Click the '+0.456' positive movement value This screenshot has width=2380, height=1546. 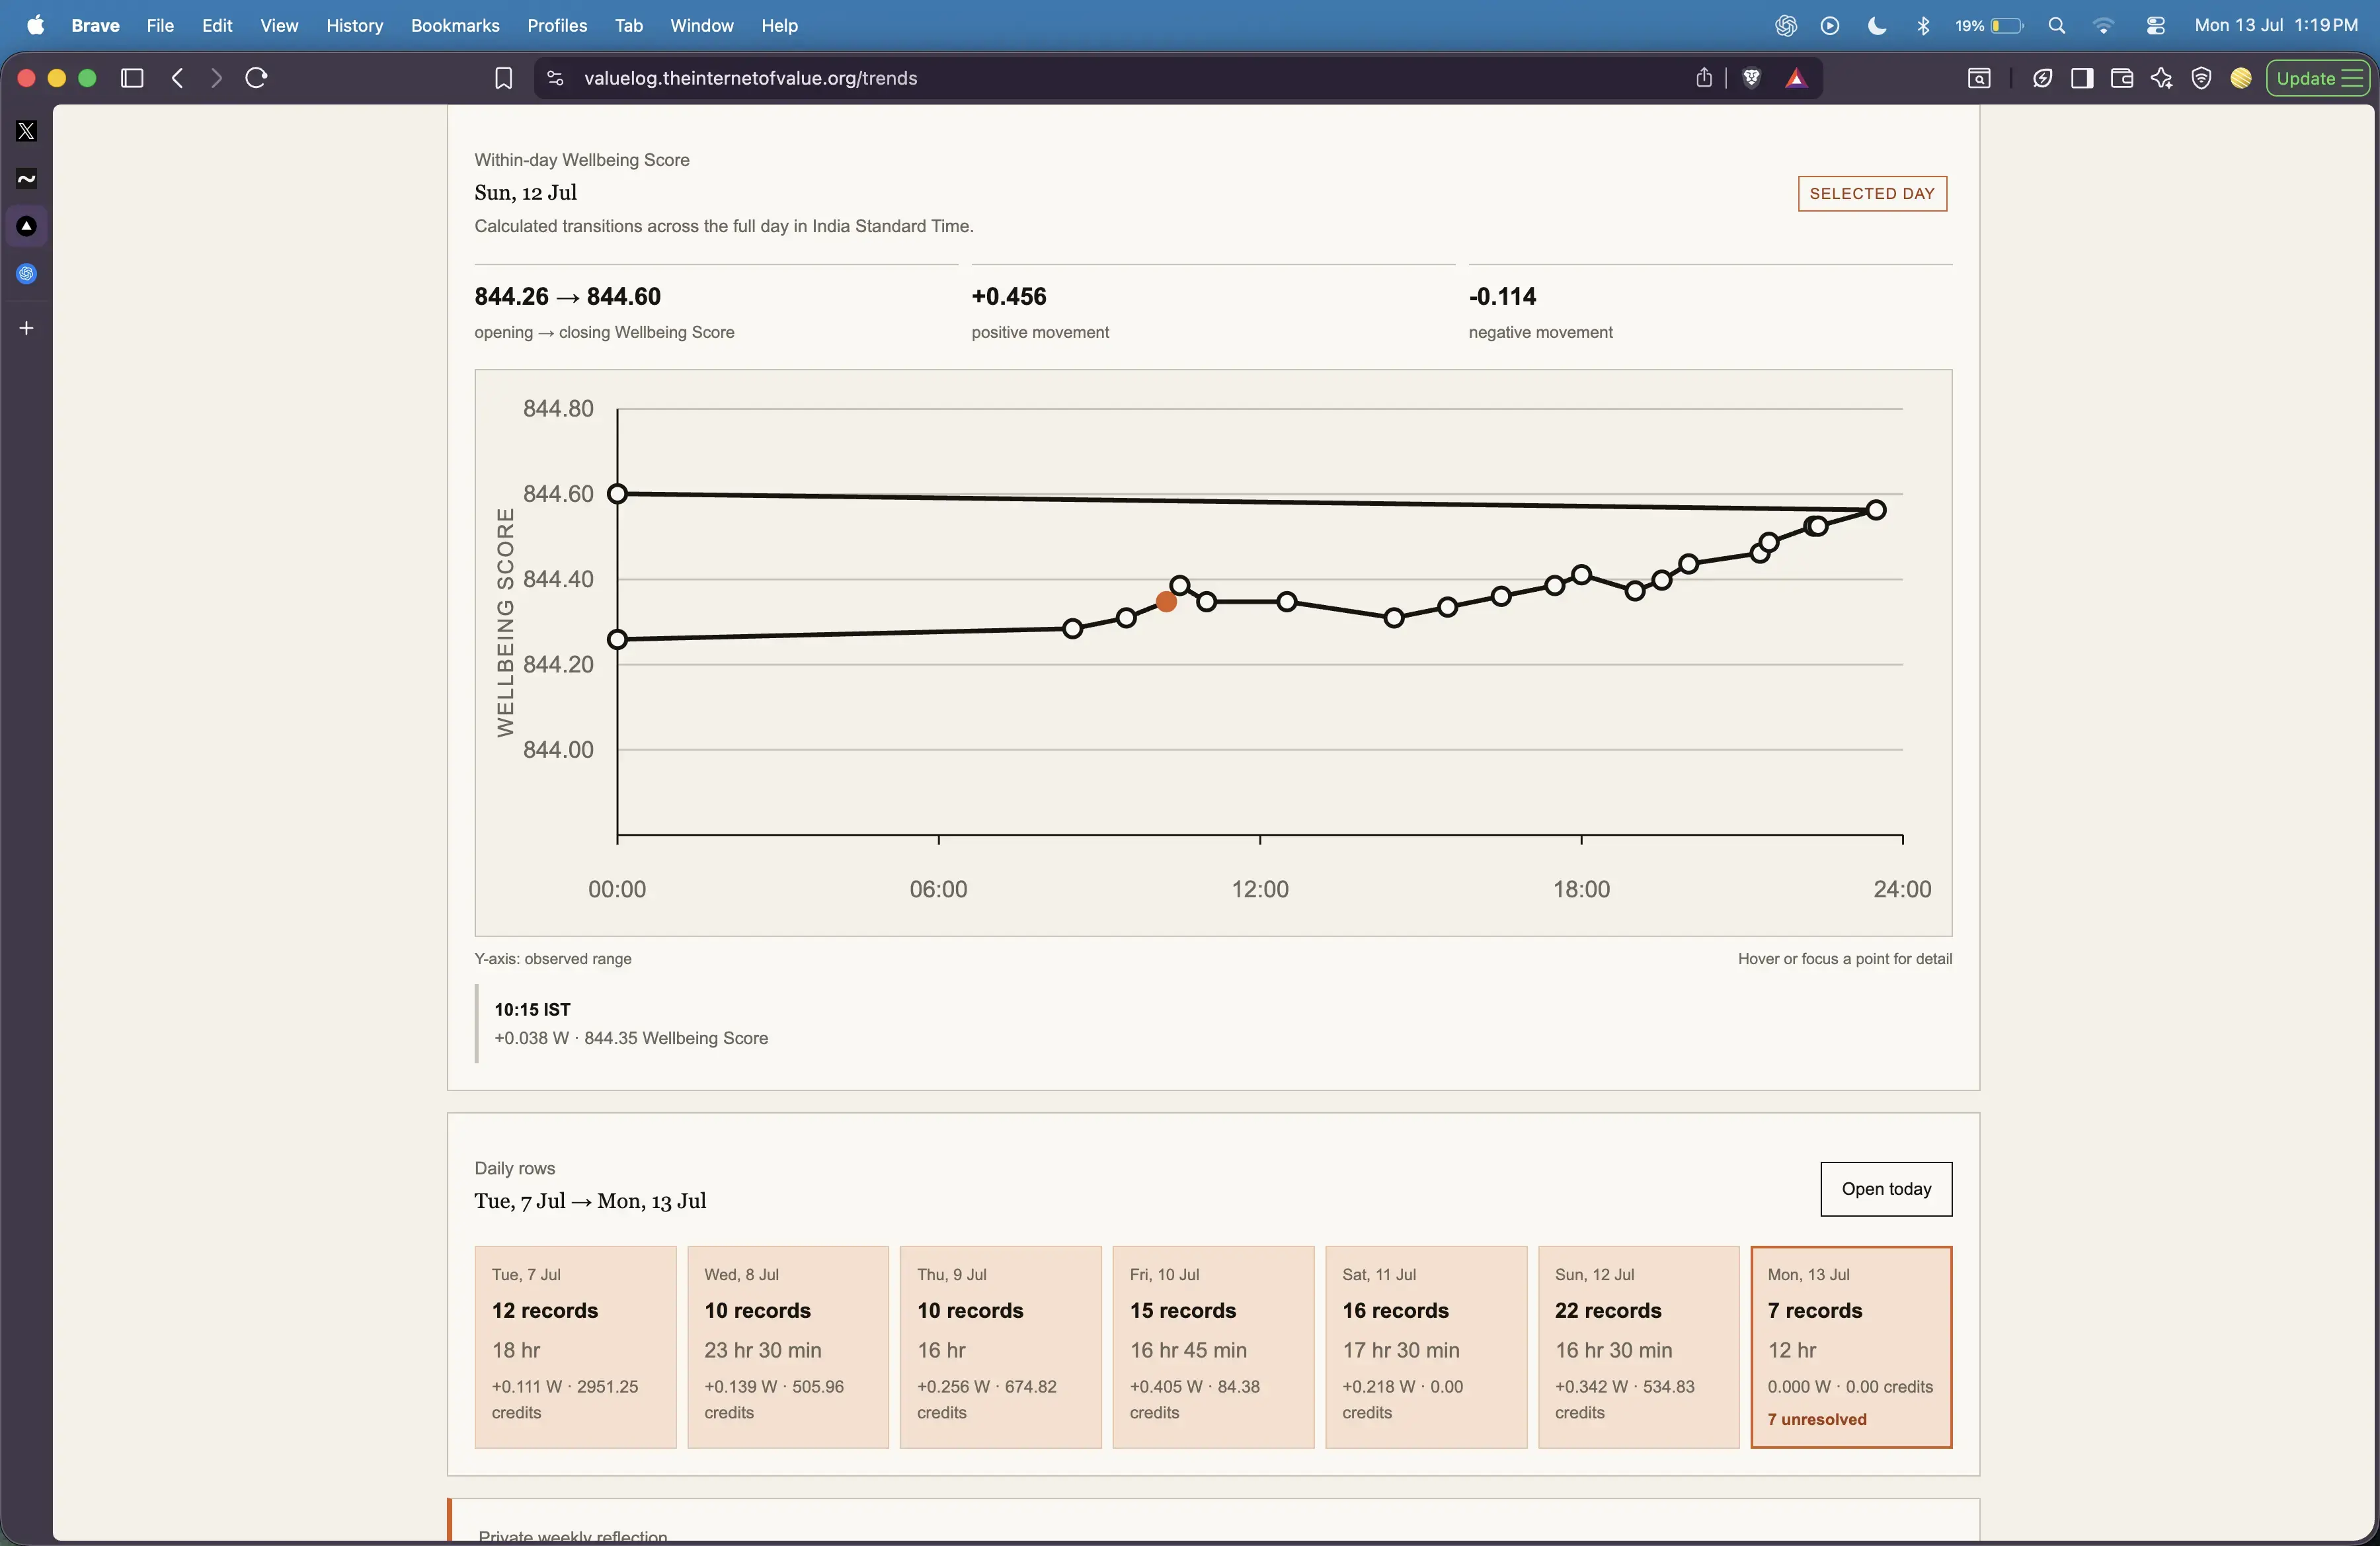click(1009, 297)
